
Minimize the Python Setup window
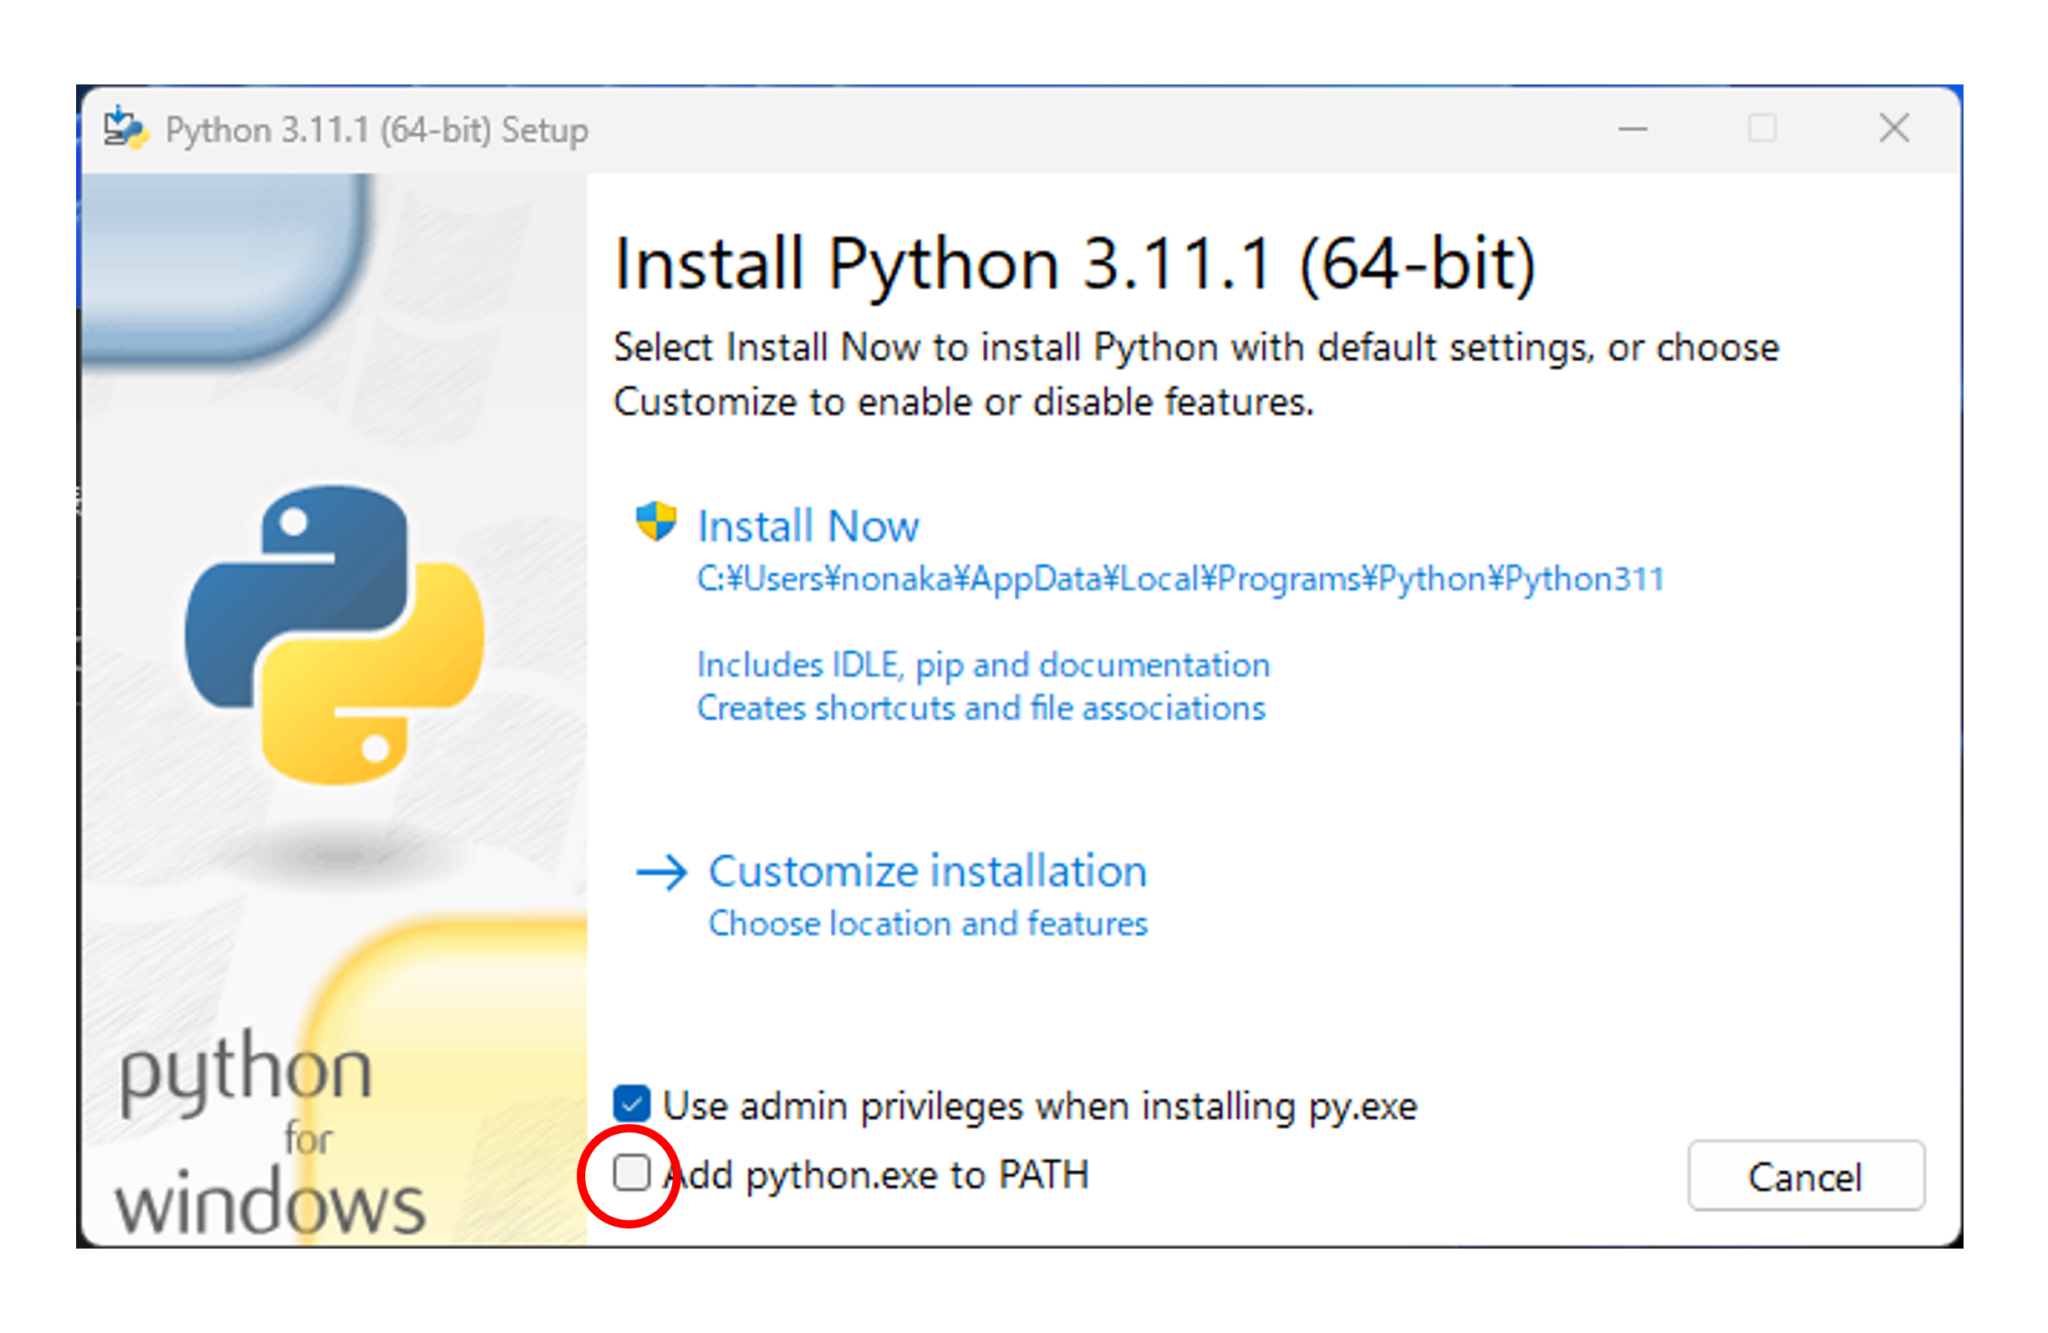(x=1632, y=129)
